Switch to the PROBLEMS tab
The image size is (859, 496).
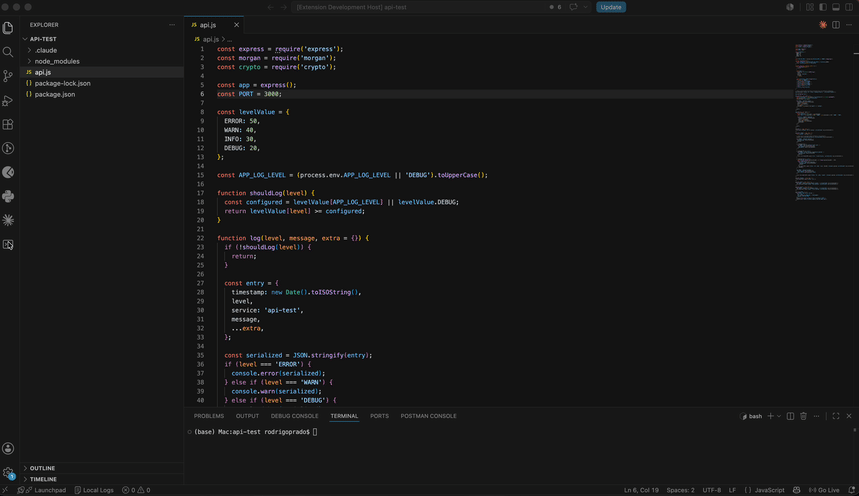pyautogui.click(x=209, y=416)
